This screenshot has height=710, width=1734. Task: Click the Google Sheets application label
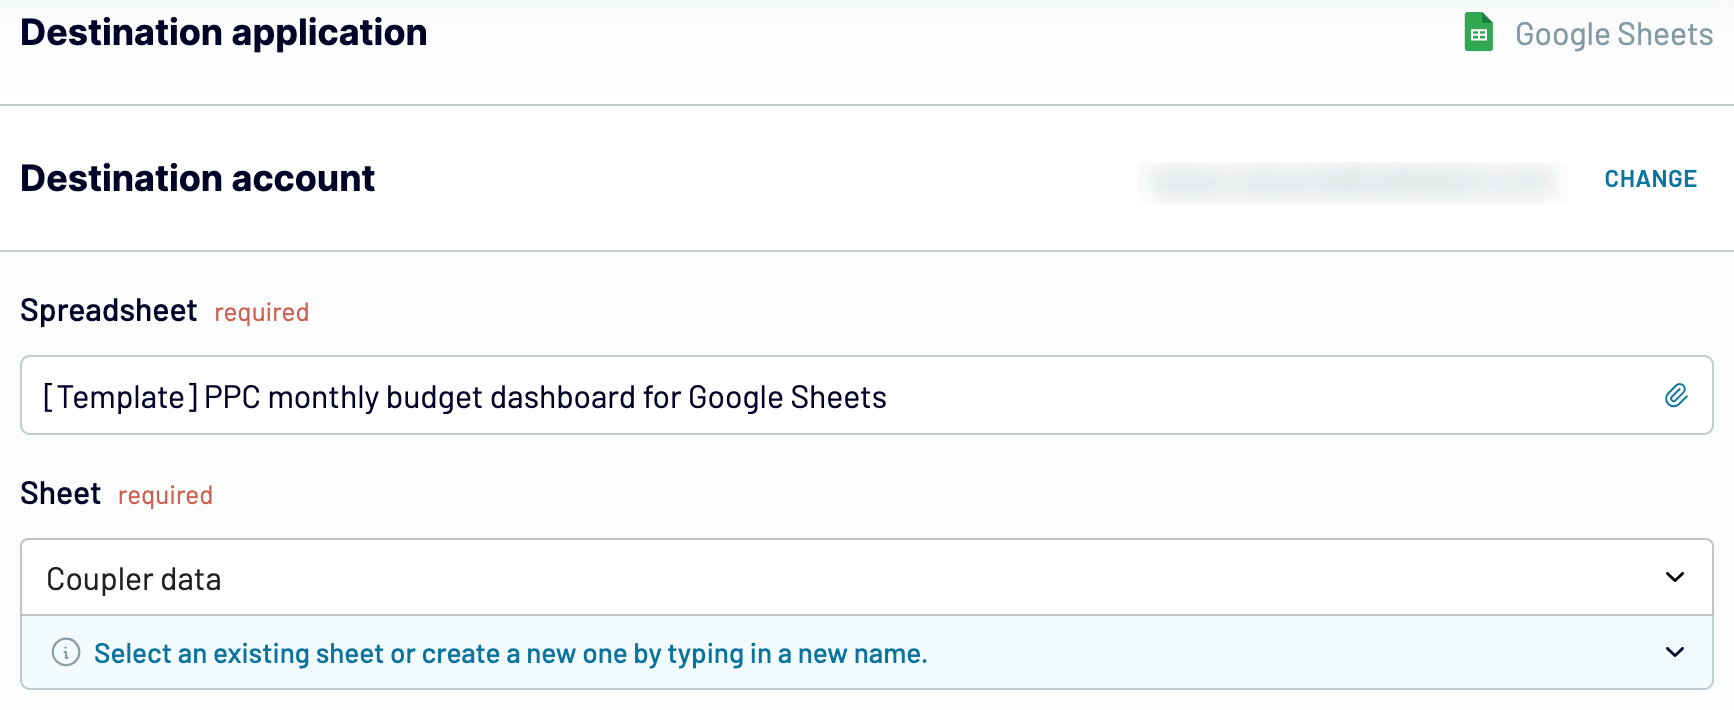[x=1614, y=34]
